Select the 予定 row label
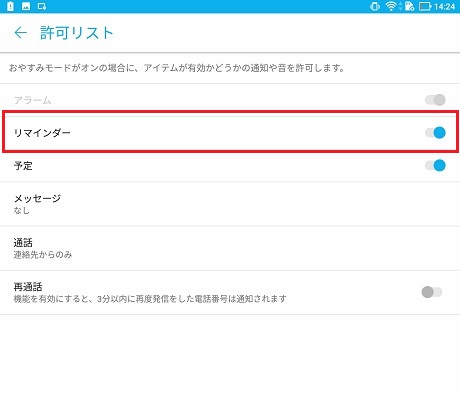This screenshot has height=399, width=460. tap(23, 166)
